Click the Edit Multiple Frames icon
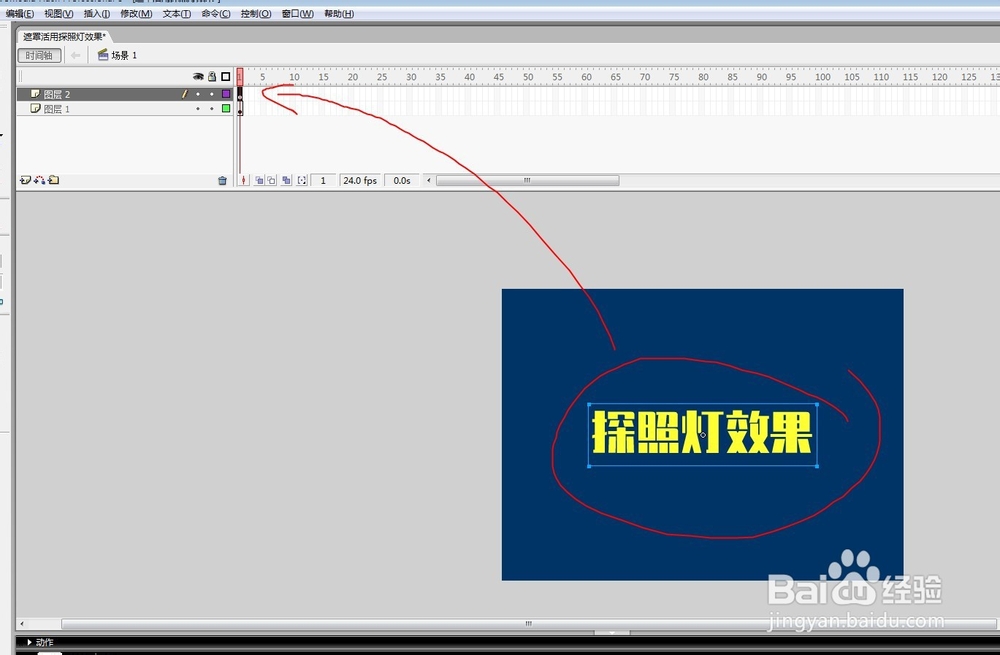This screenshot has width=1000, height=655. [x=287, y=179]
